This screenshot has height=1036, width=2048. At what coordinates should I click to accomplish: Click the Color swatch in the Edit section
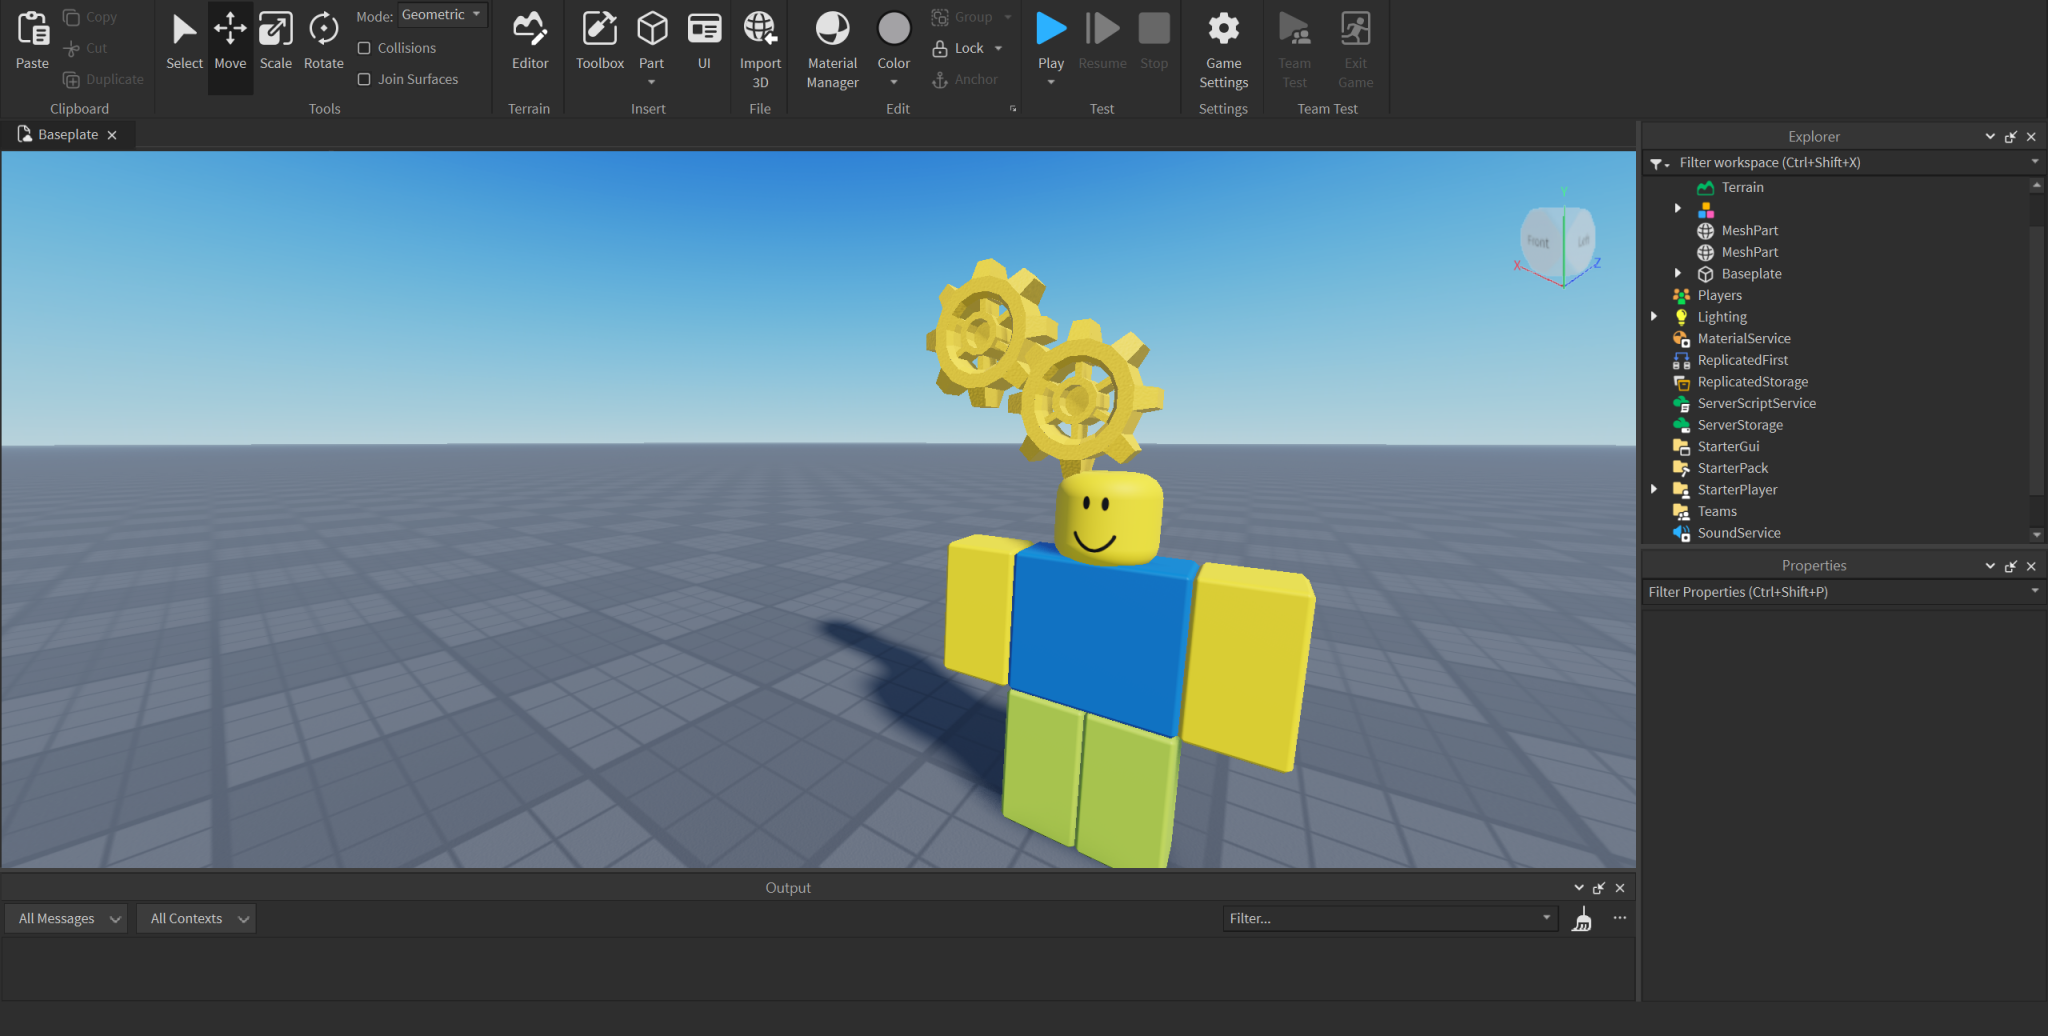click(893, 28)
